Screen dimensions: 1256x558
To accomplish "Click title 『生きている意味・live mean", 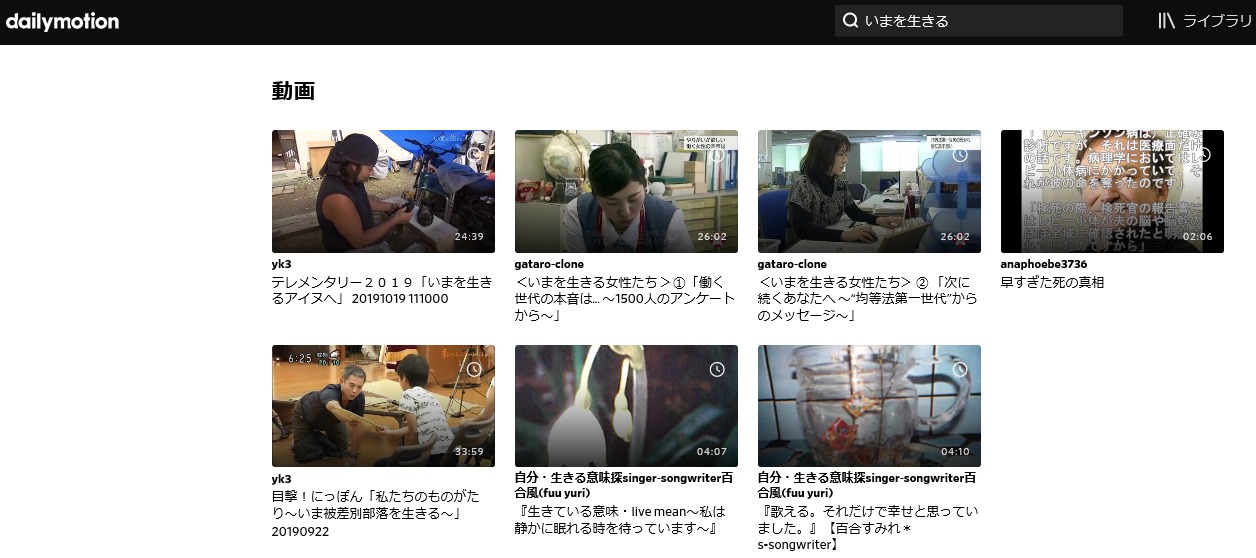I will coord(620,520).
